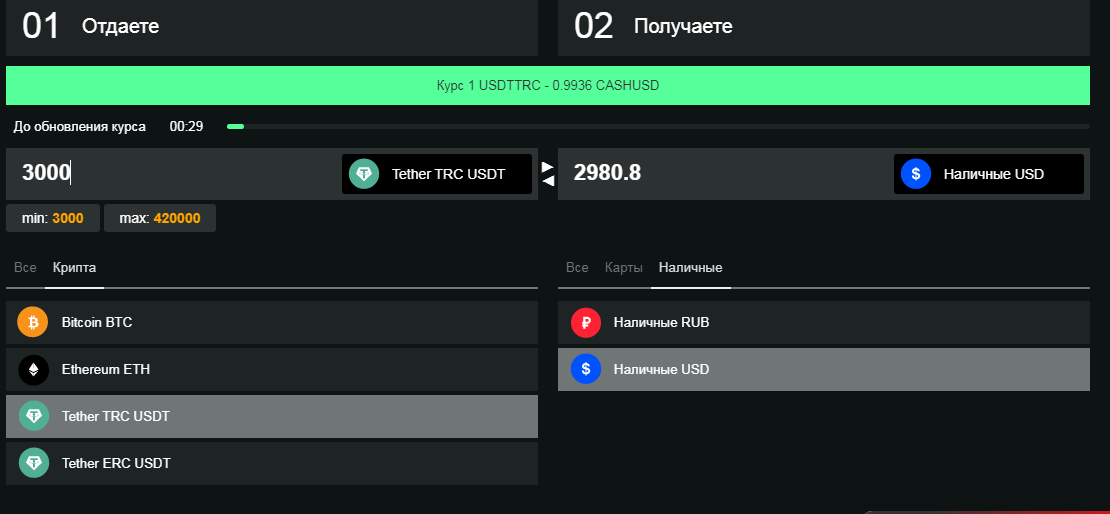This screenshot has height=514, width=1110.
Task: Switch to the Все tab under Отдаете
Action: click(x=25, y=268)
